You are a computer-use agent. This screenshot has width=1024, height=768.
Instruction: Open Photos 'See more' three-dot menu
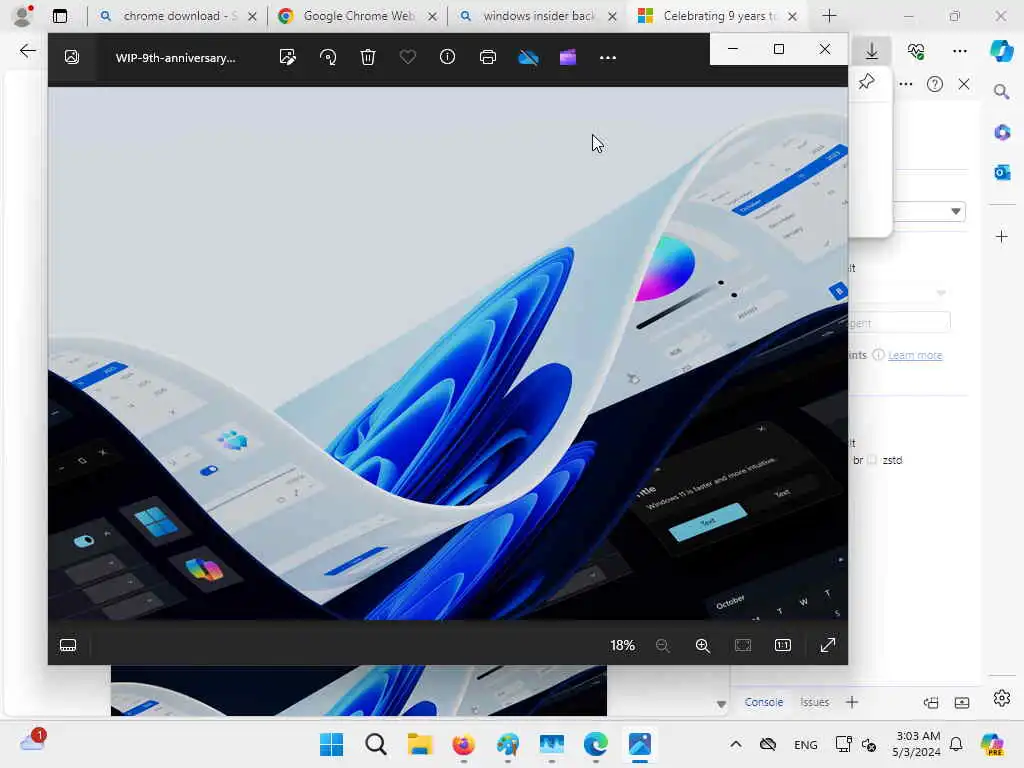point(608,57)
